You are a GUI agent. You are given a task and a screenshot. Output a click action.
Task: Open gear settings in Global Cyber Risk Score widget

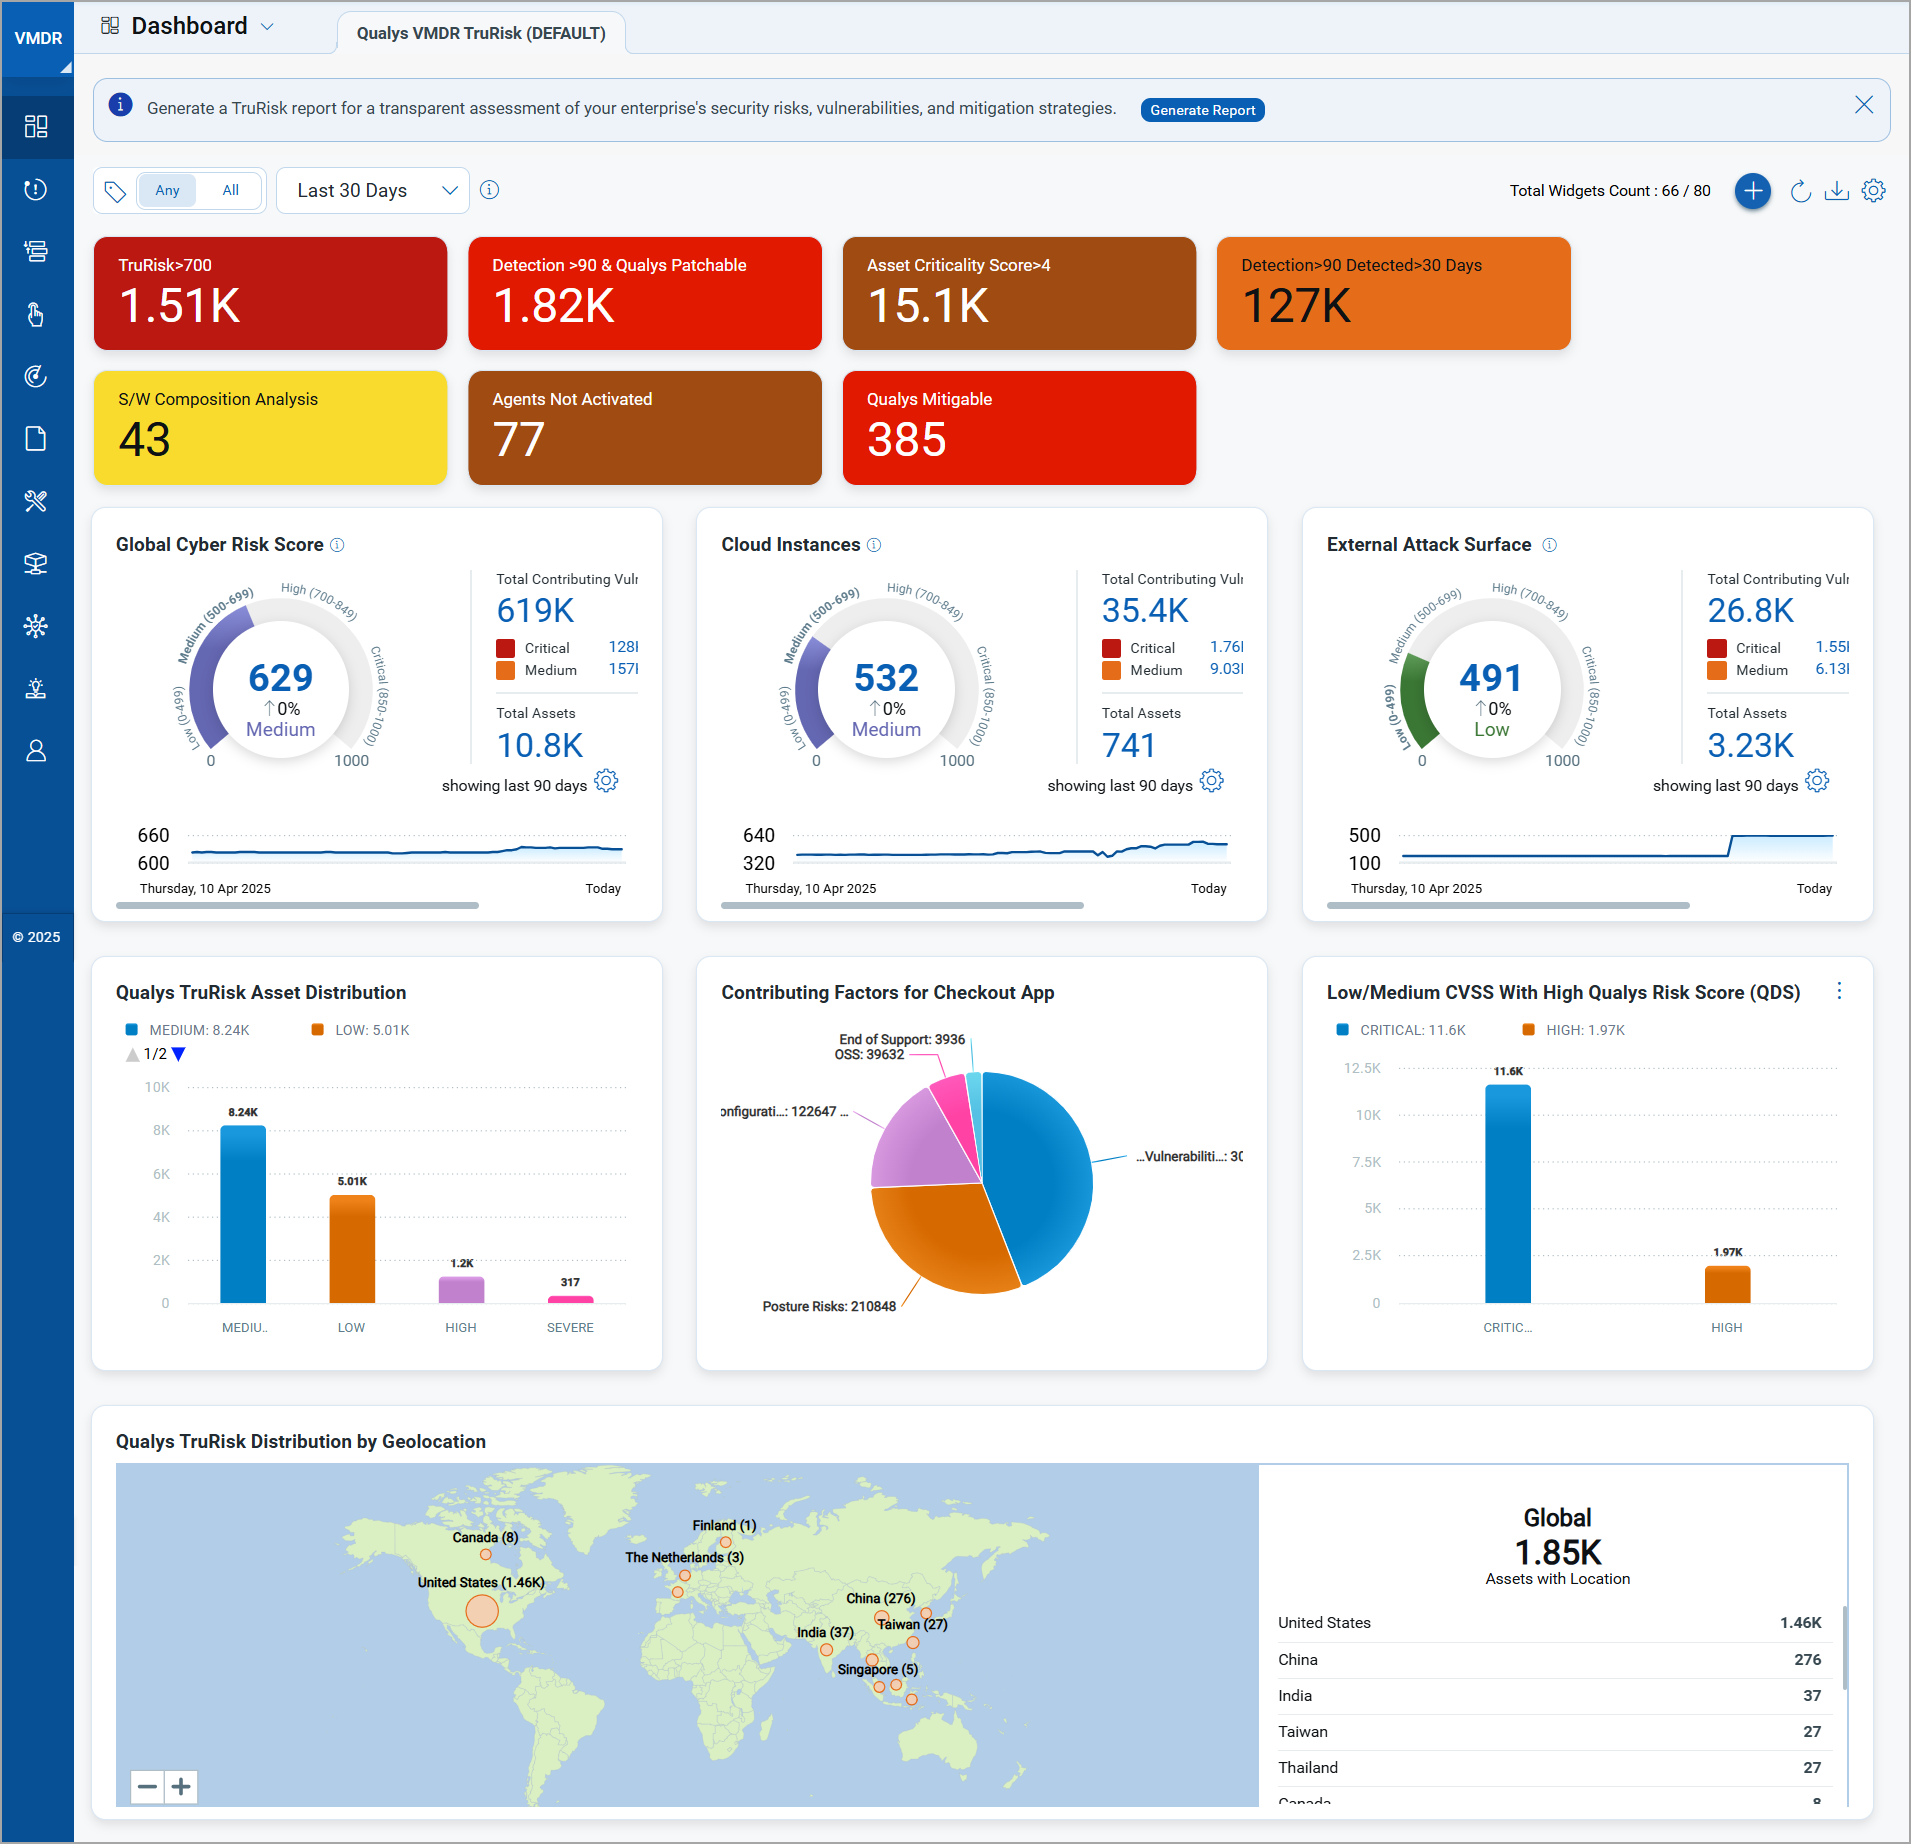pos(606,781)
